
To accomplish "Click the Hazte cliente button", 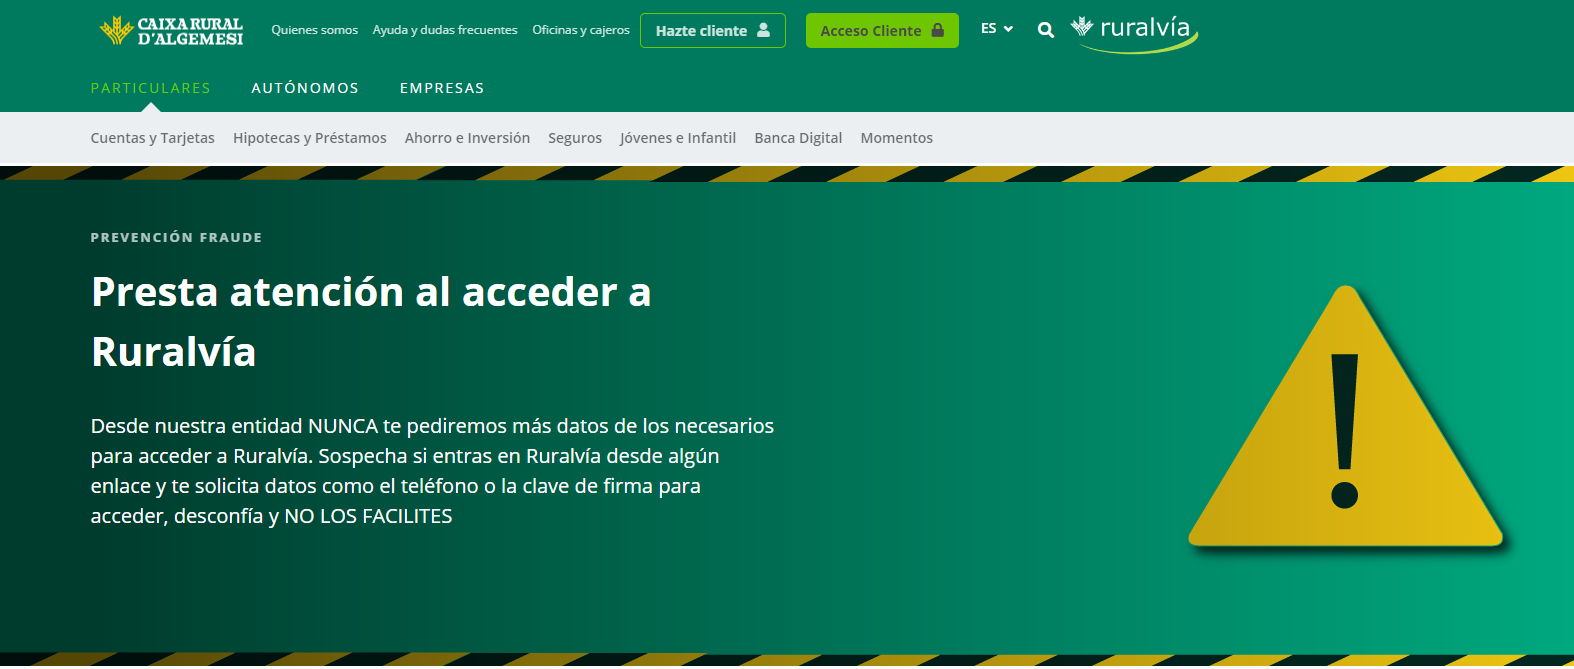I will click(x=713, y=30).
